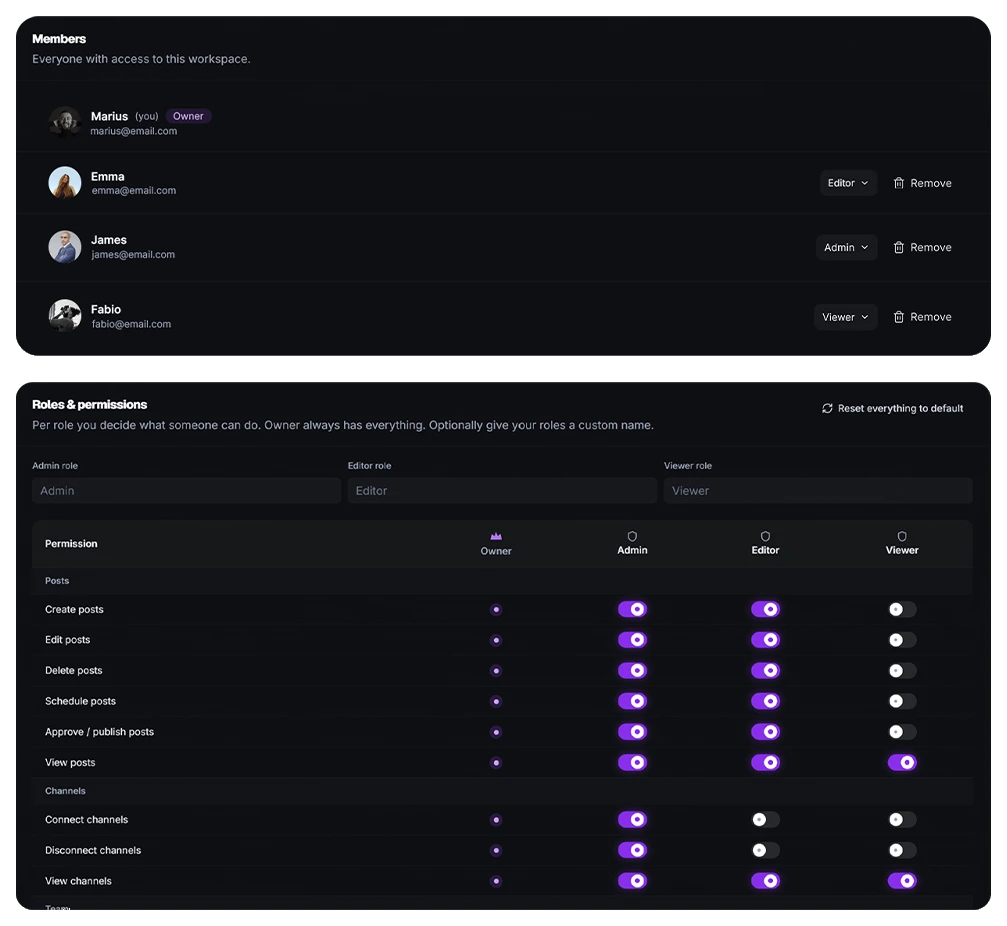Open Emma's Editor role dropdown
The height and width of the screenshot is (926, 1007).
[848, 183]
